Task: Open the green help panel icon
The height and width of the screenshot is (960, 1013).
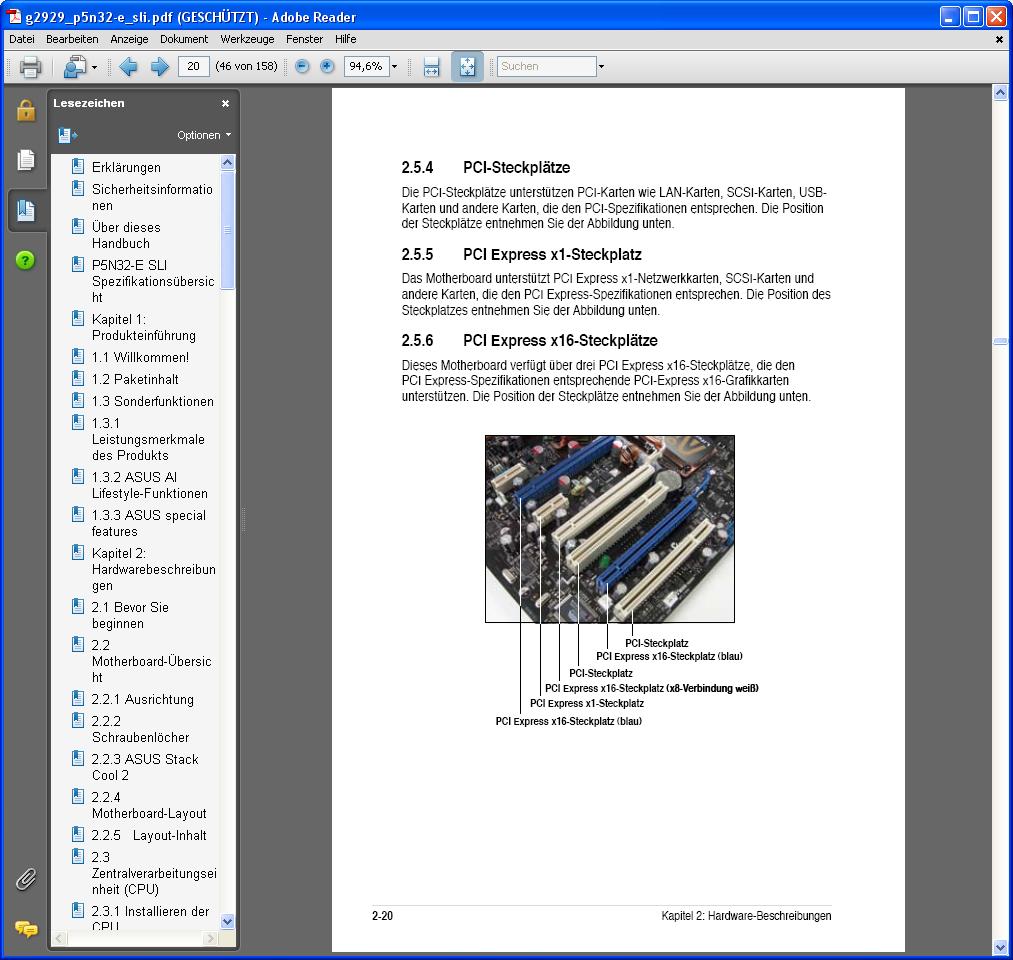Action: pyautogui.click(x=25, y=260)
